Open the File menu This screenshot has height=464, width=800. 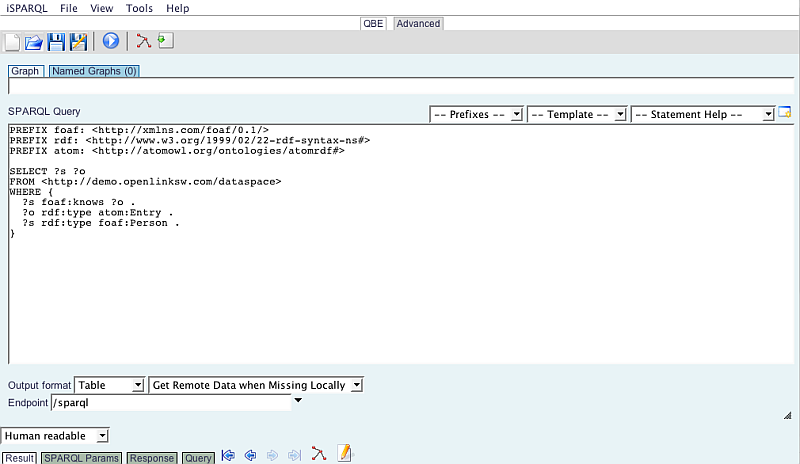click(68, 8)
